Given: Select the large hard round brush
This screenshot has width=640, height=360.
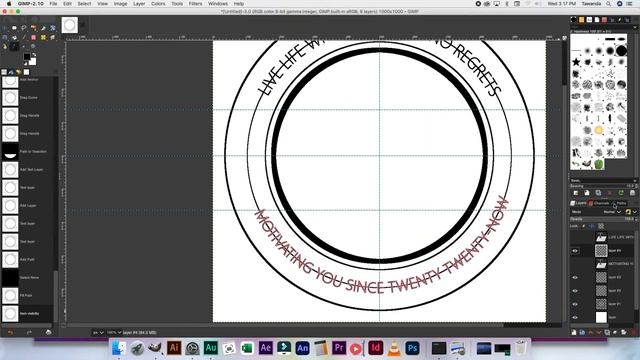Looking at the screenshot, I should (x=621, y=51).
